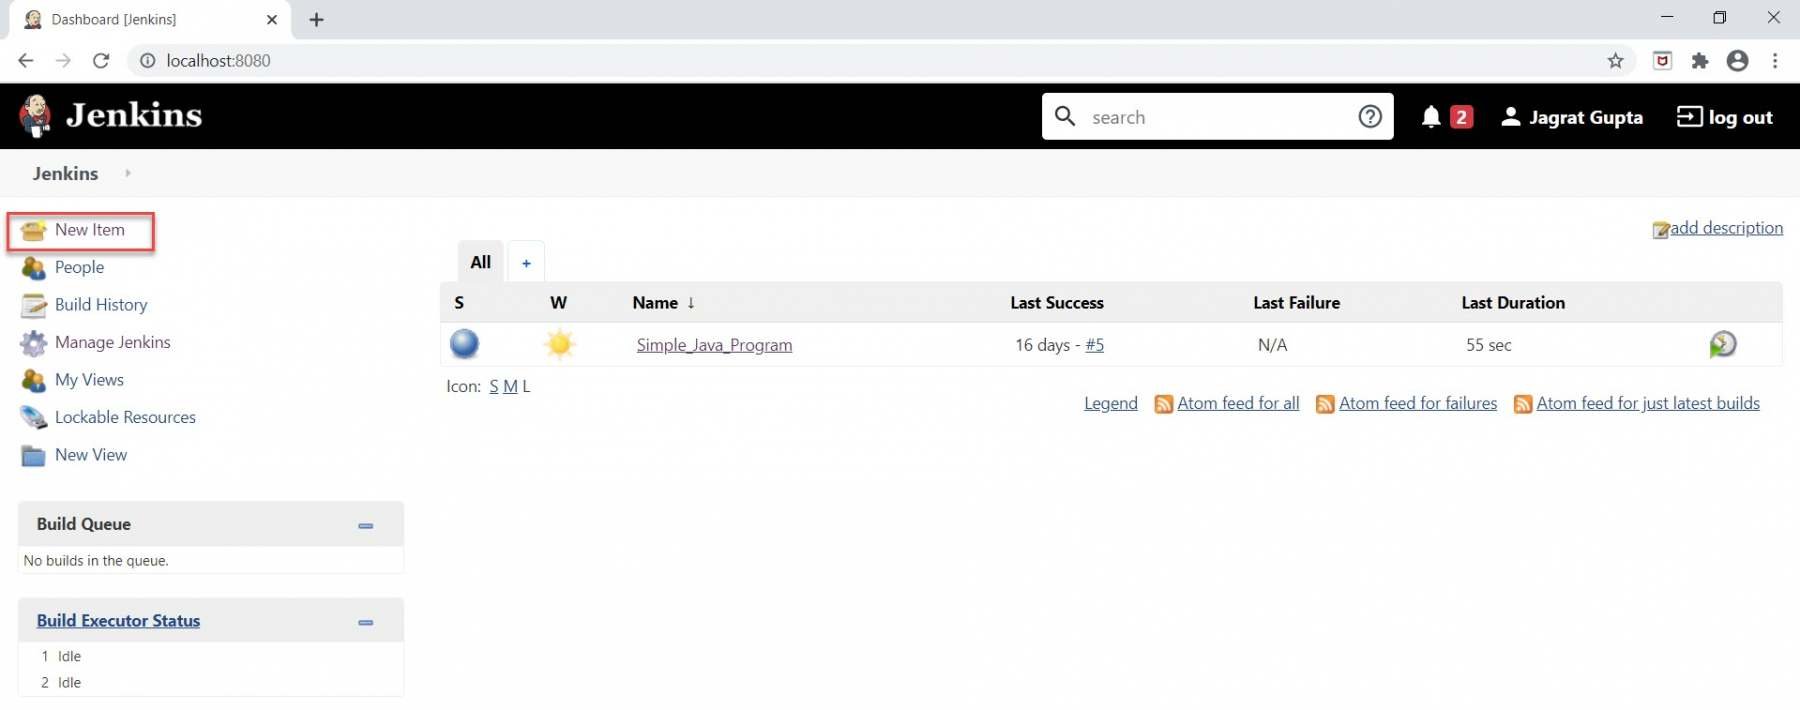Open the Simple_Java_Program job

coord(714,345)
